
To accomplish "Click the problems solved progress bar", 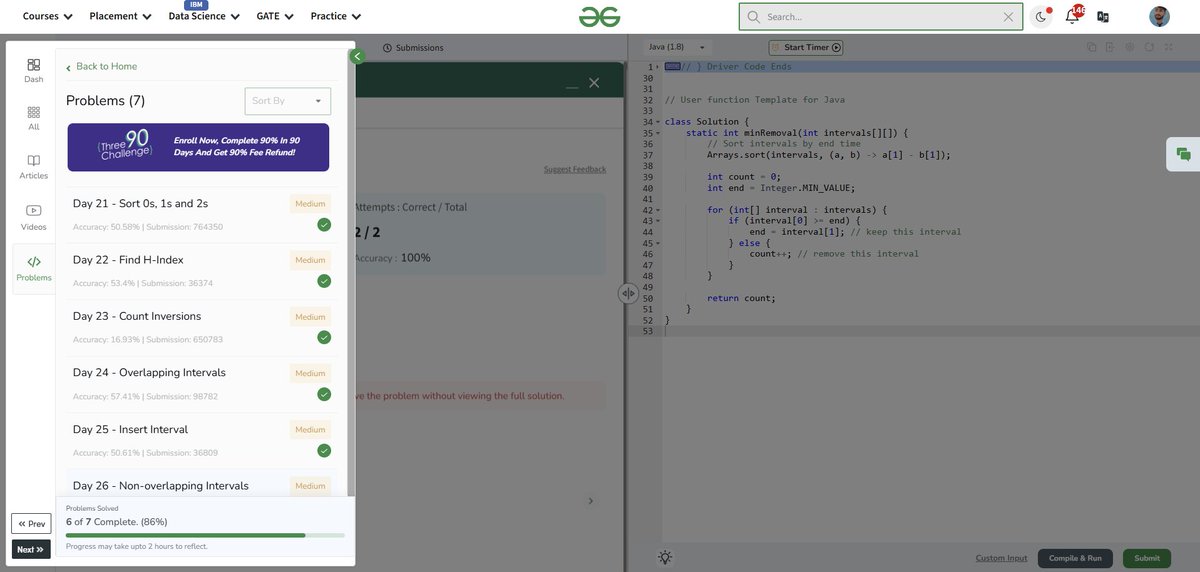I will (x=205, y=535).
